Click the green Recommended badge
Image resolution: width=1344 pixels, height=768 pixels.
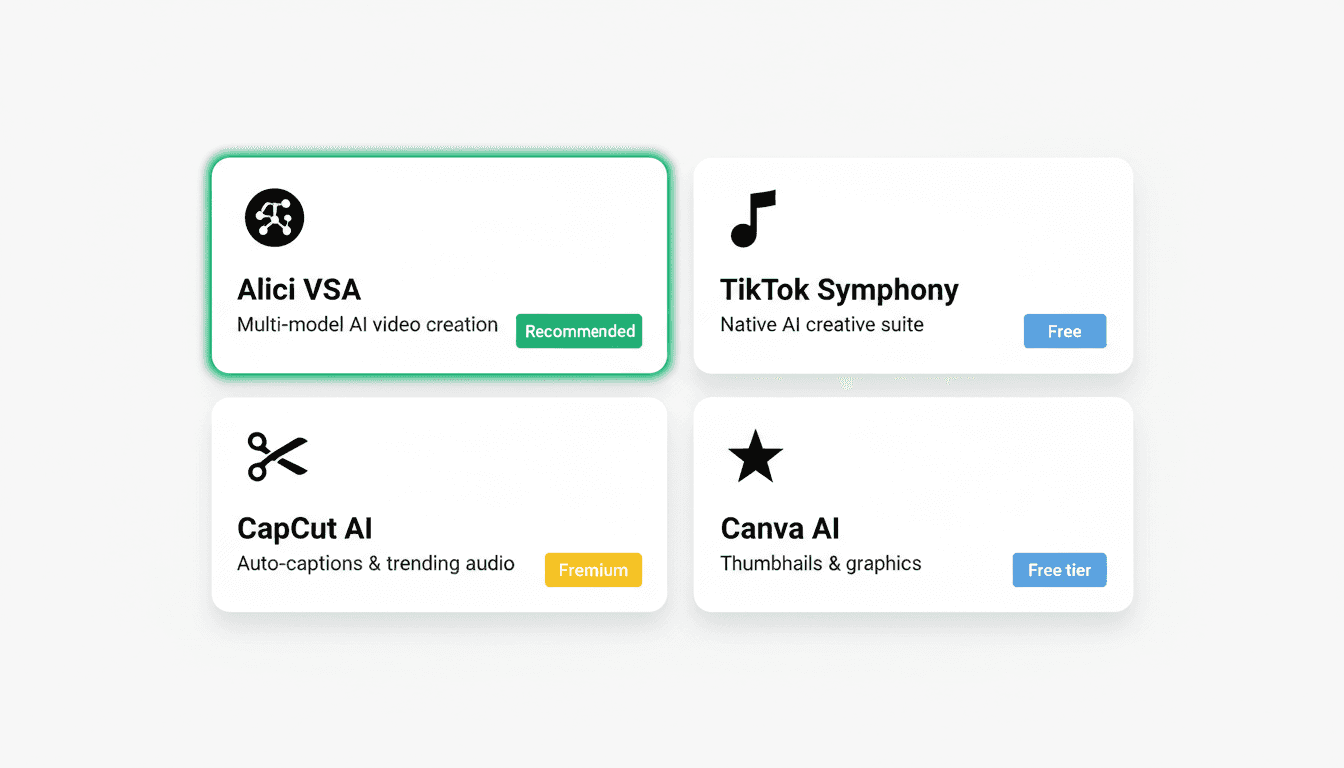coord(578,330)
